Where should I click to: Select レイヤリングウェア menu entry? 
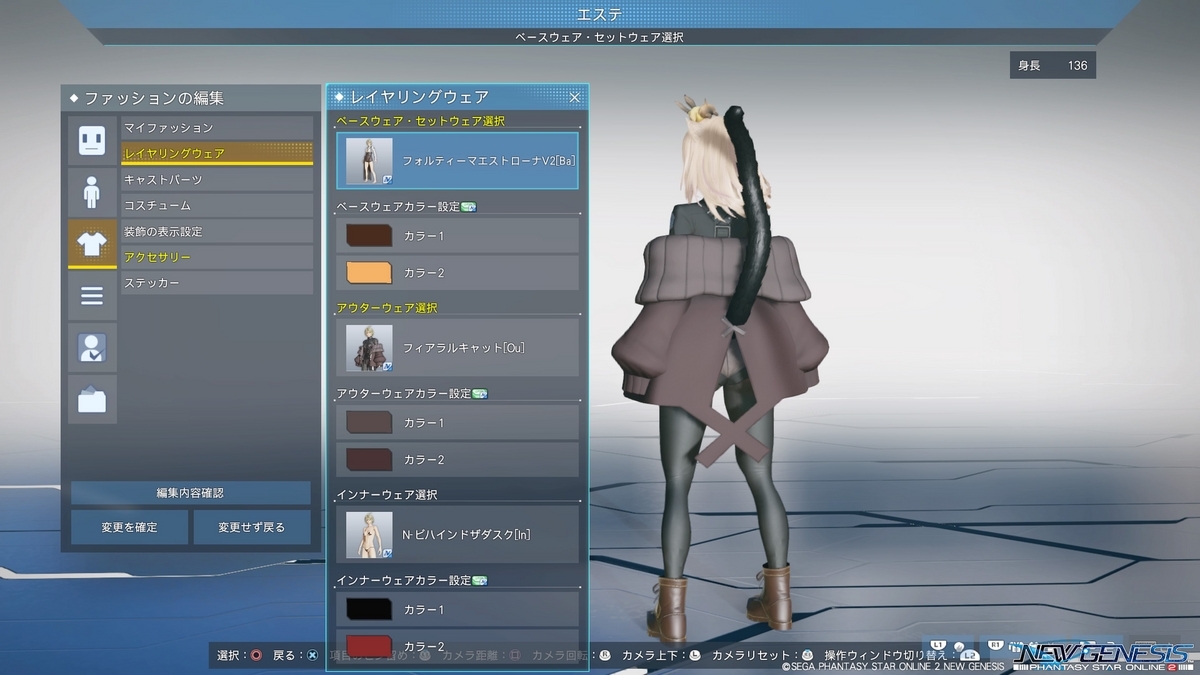pyautogui.click(x=217, y=154)
